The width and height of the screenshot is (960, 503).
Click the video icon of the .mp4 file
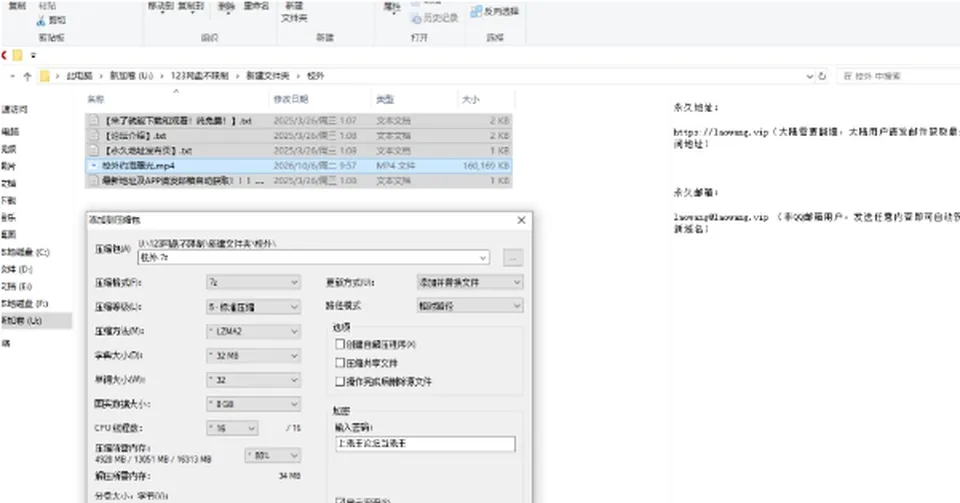click(x=94, y=166)
